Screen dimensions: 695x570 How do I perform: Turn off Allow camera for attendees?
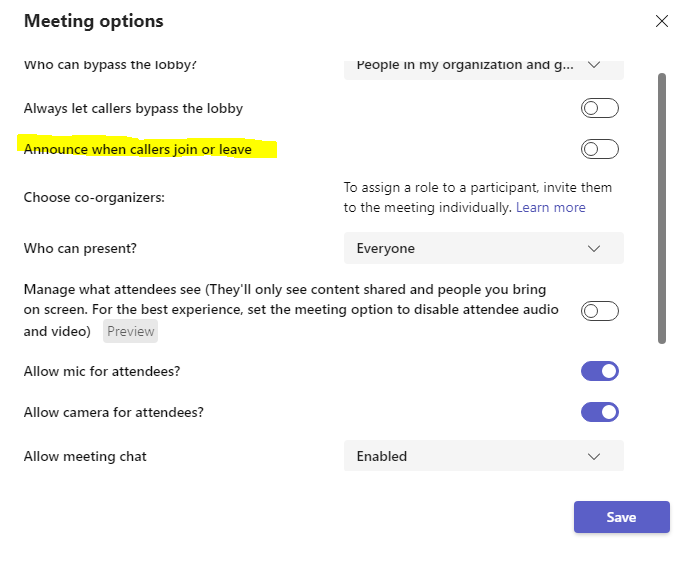click(x=600, y=412)
